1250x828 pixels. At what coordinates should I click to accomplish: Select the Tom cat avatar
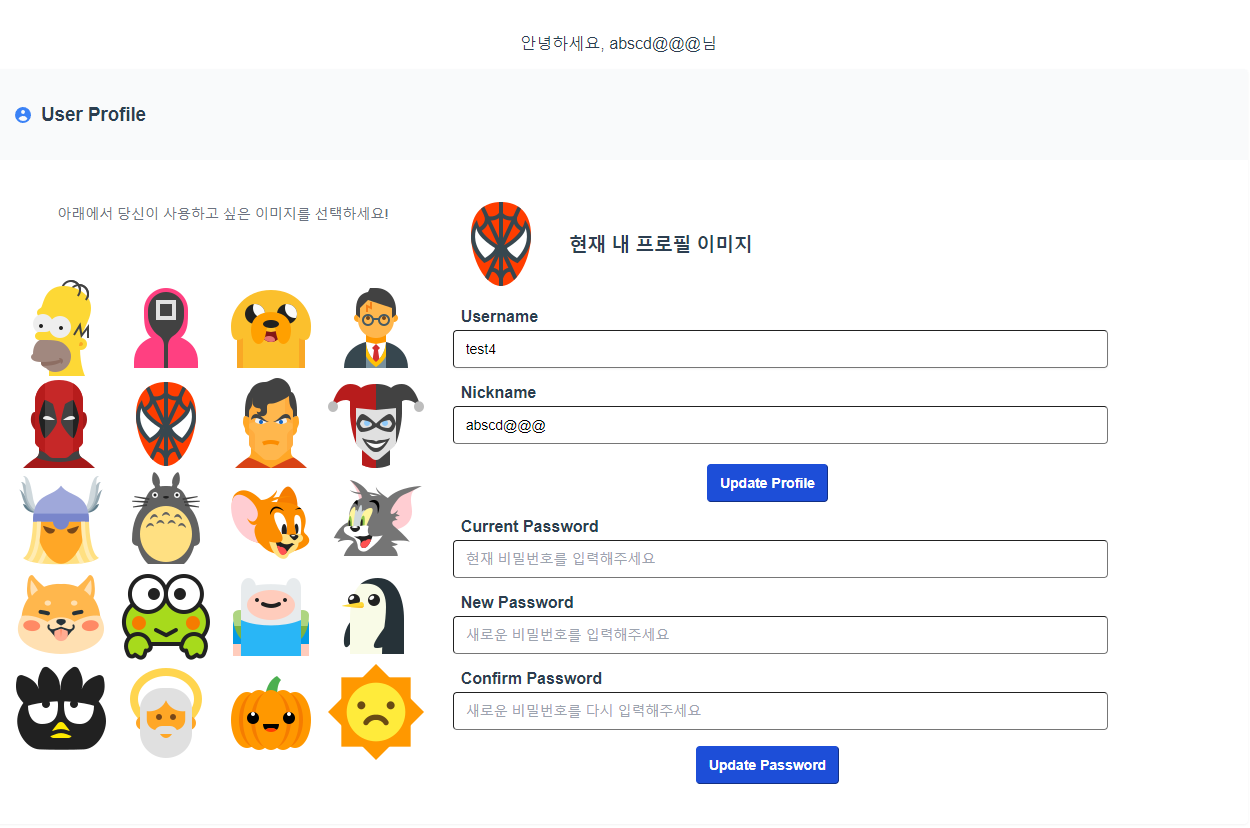(x=376, y=519)
